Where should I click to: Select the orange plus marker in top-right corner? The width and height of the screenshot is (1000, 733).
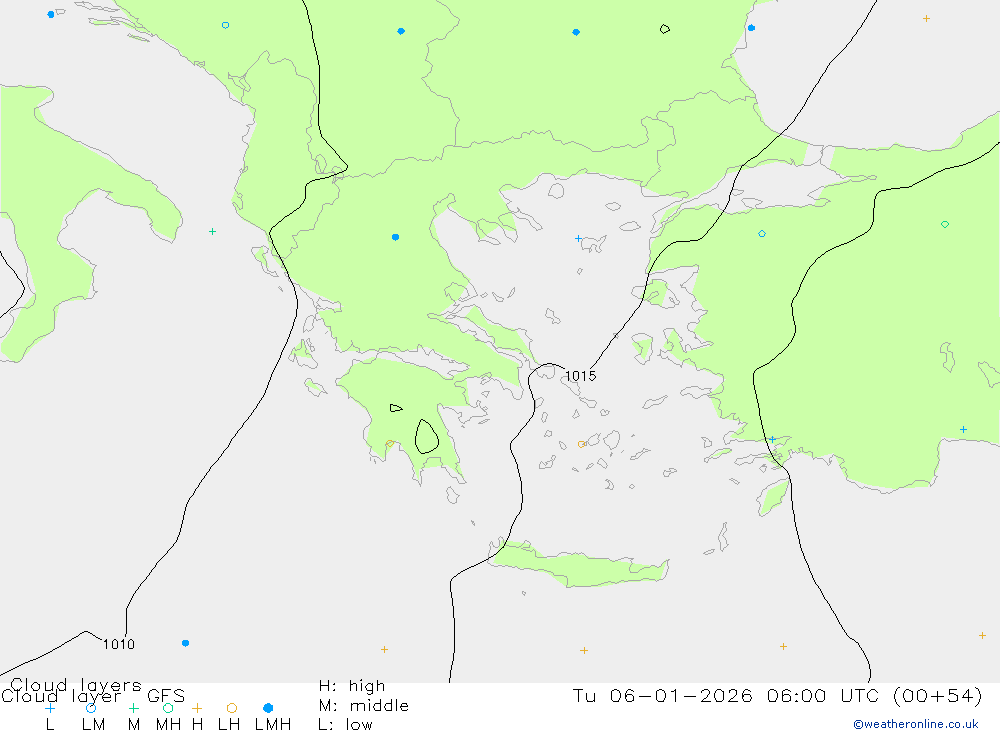tap(926, 19)
